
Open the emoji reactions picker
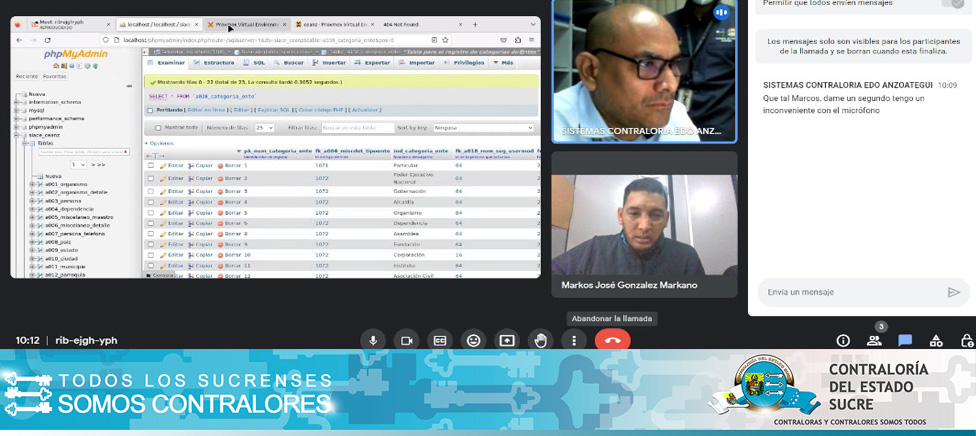[x=474, y=341]
